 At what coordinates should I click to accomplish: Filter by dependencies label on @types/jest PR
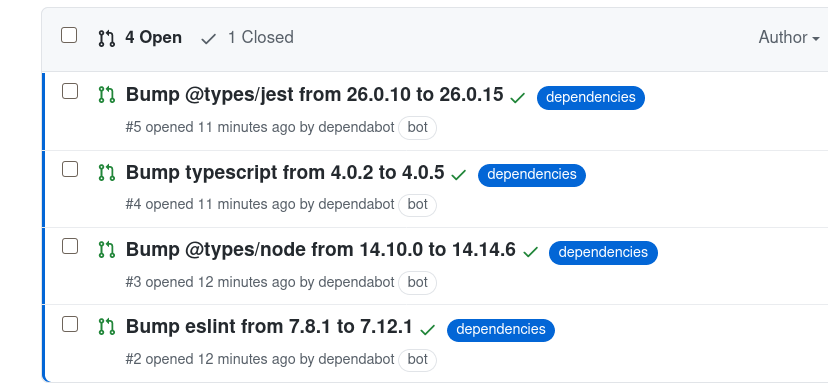[x=591, y=98]
